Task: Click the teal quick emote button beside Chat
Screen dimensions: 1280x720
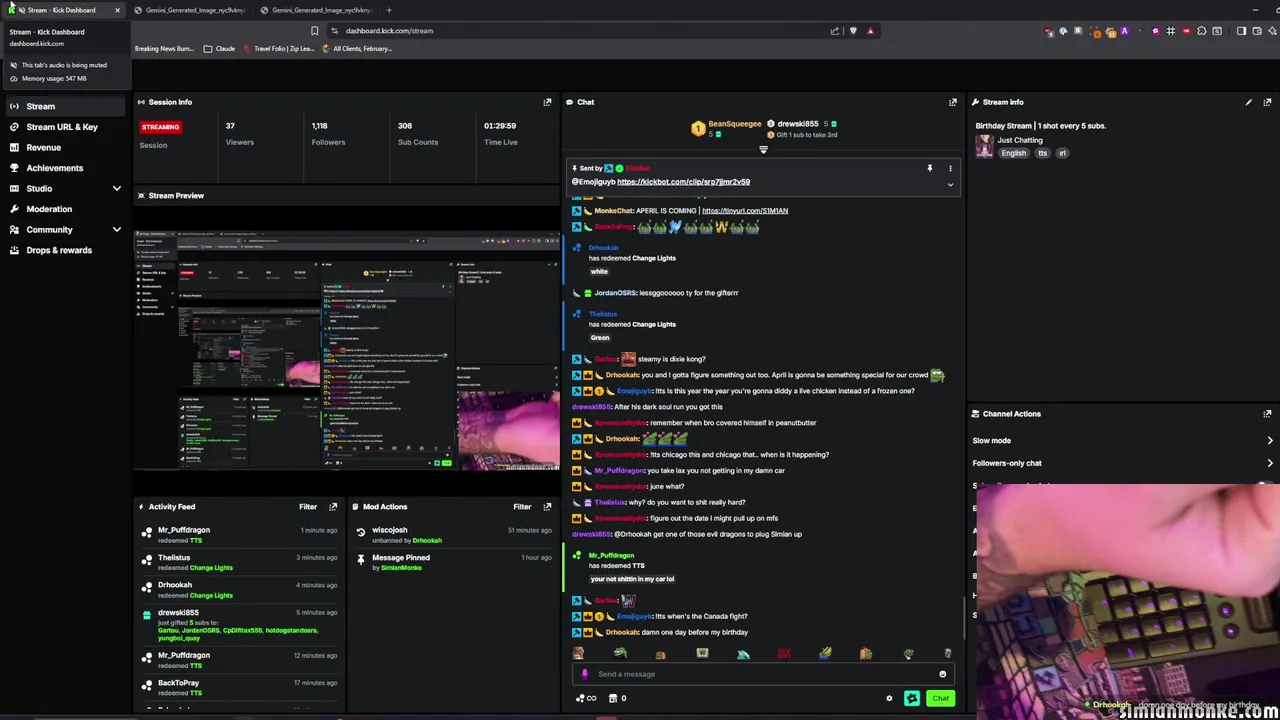Action: click(912, 699)
